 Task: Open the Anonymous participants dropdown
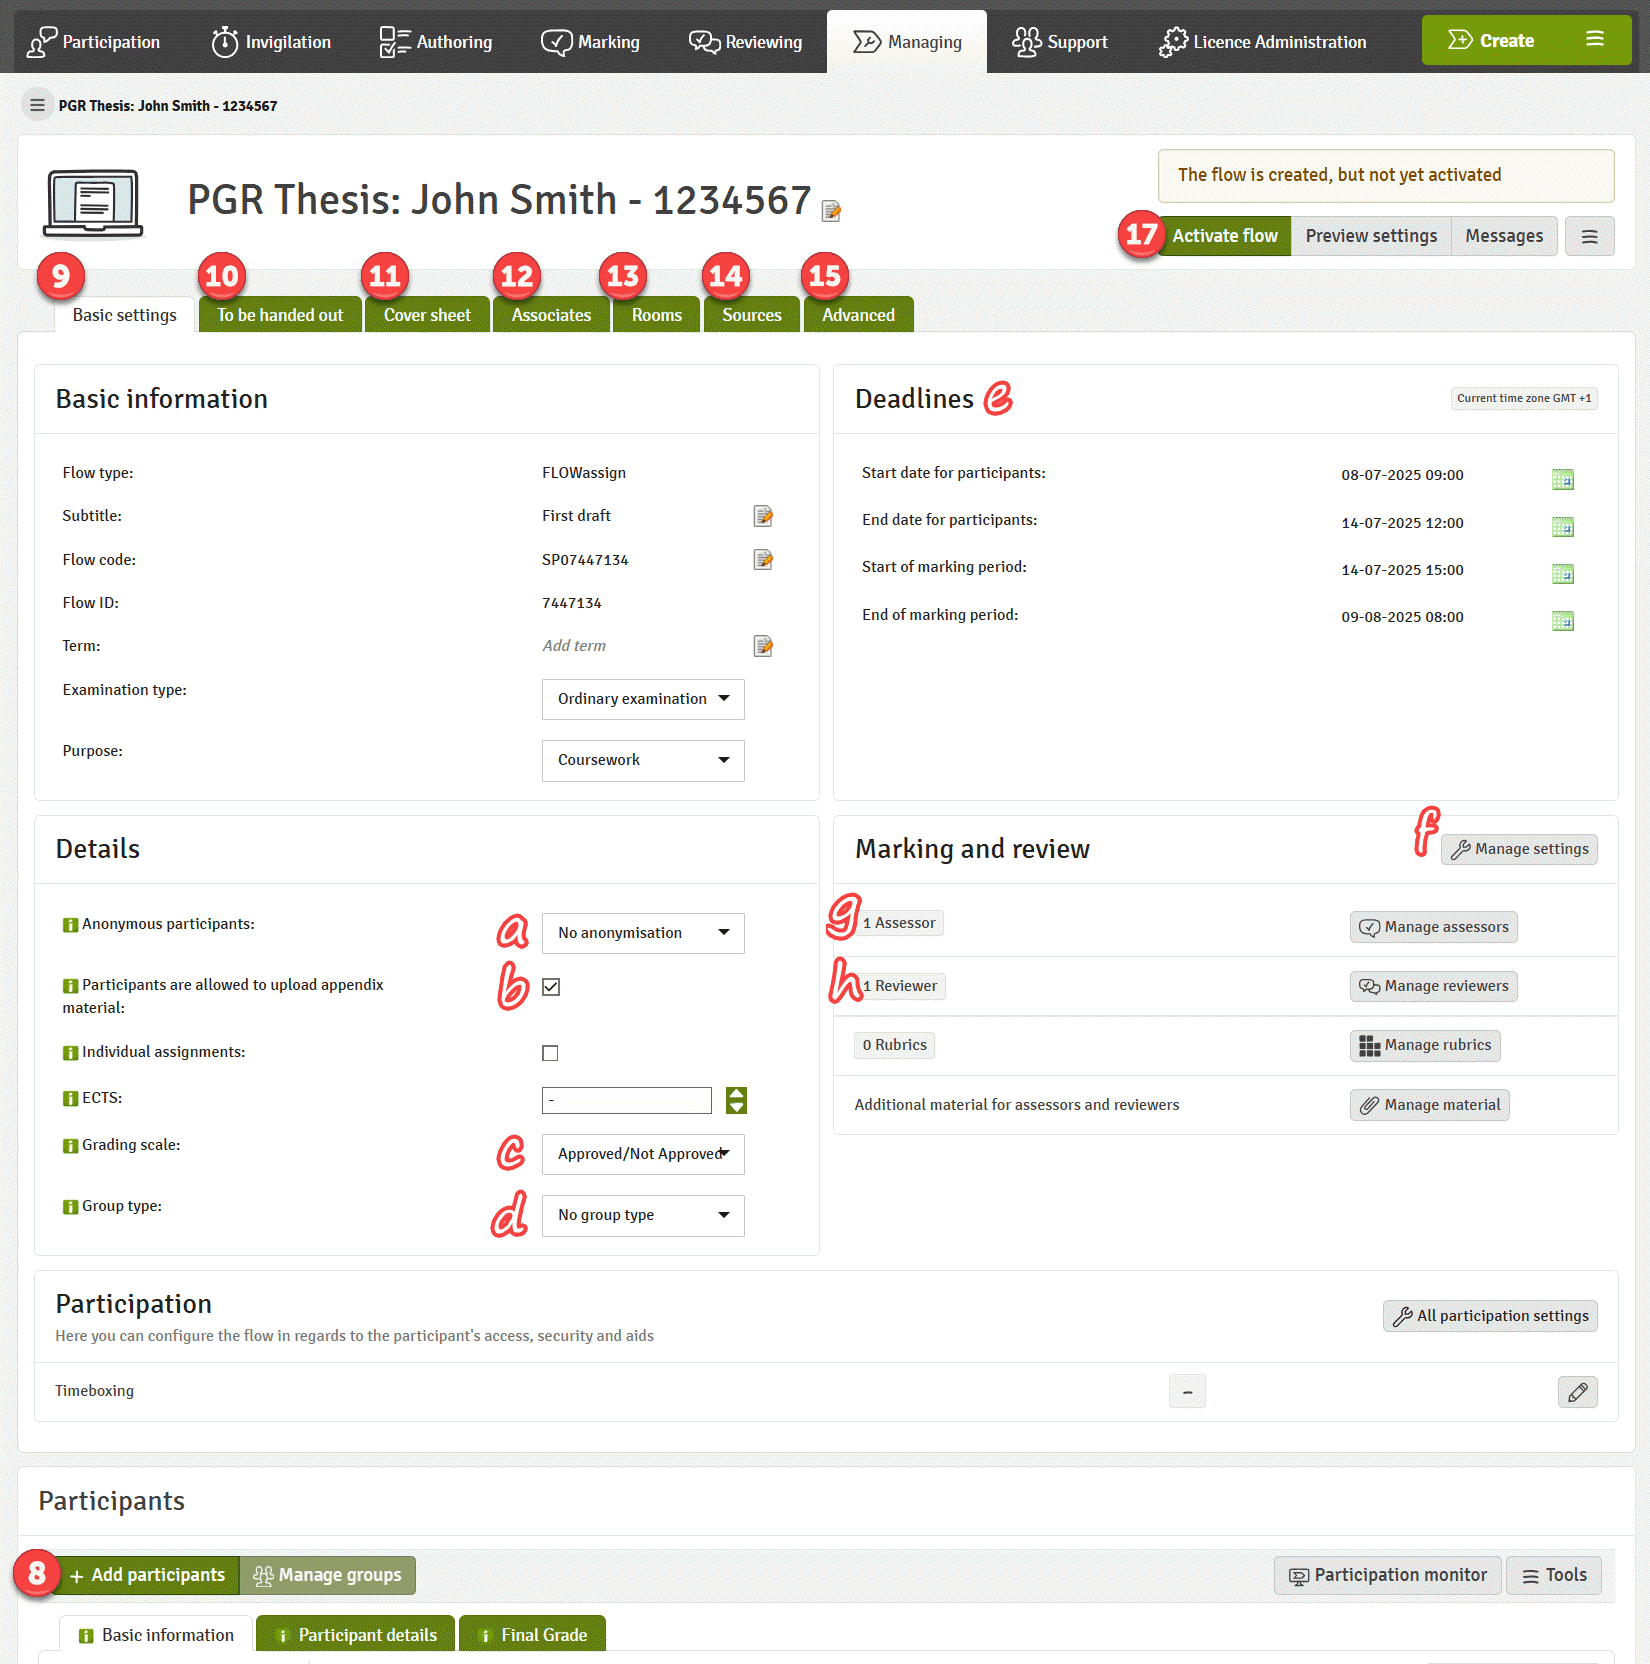point(643,933)
